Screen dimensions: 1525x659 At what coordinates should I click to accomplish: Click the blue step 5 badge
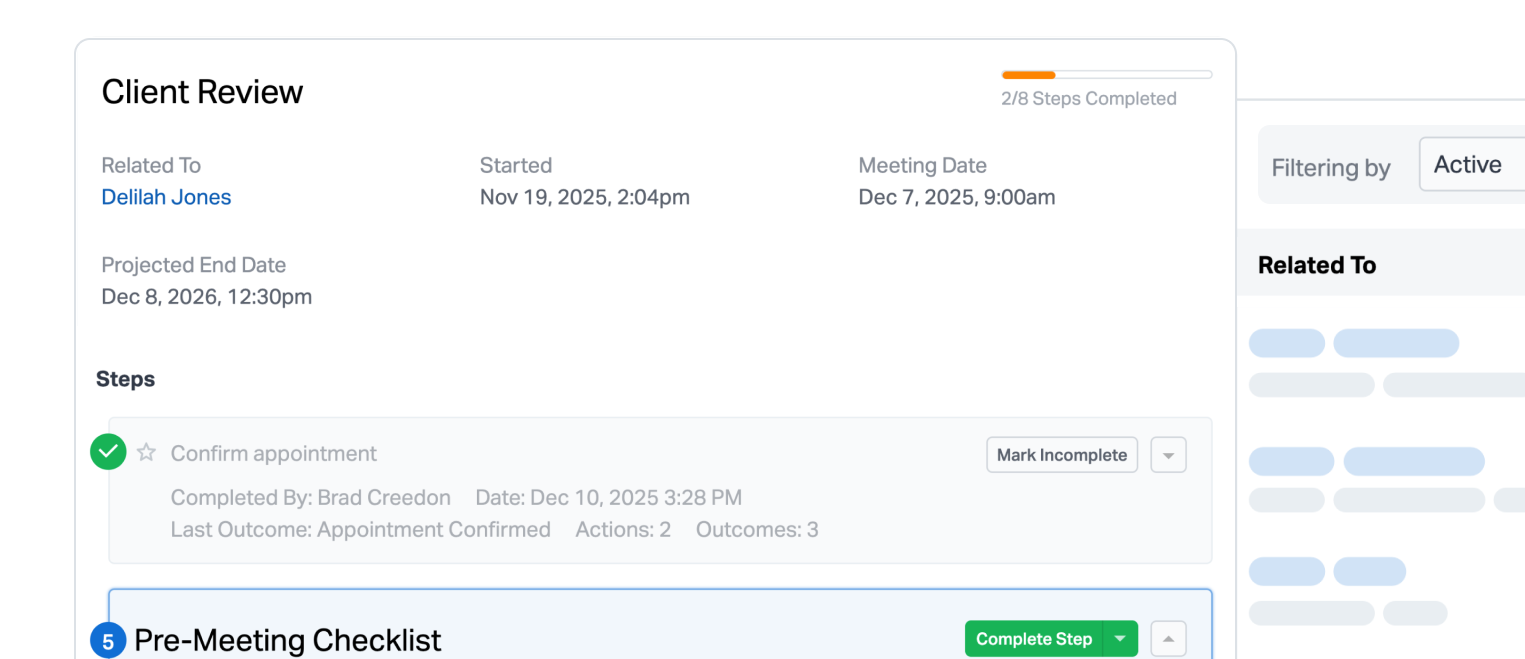108,640
